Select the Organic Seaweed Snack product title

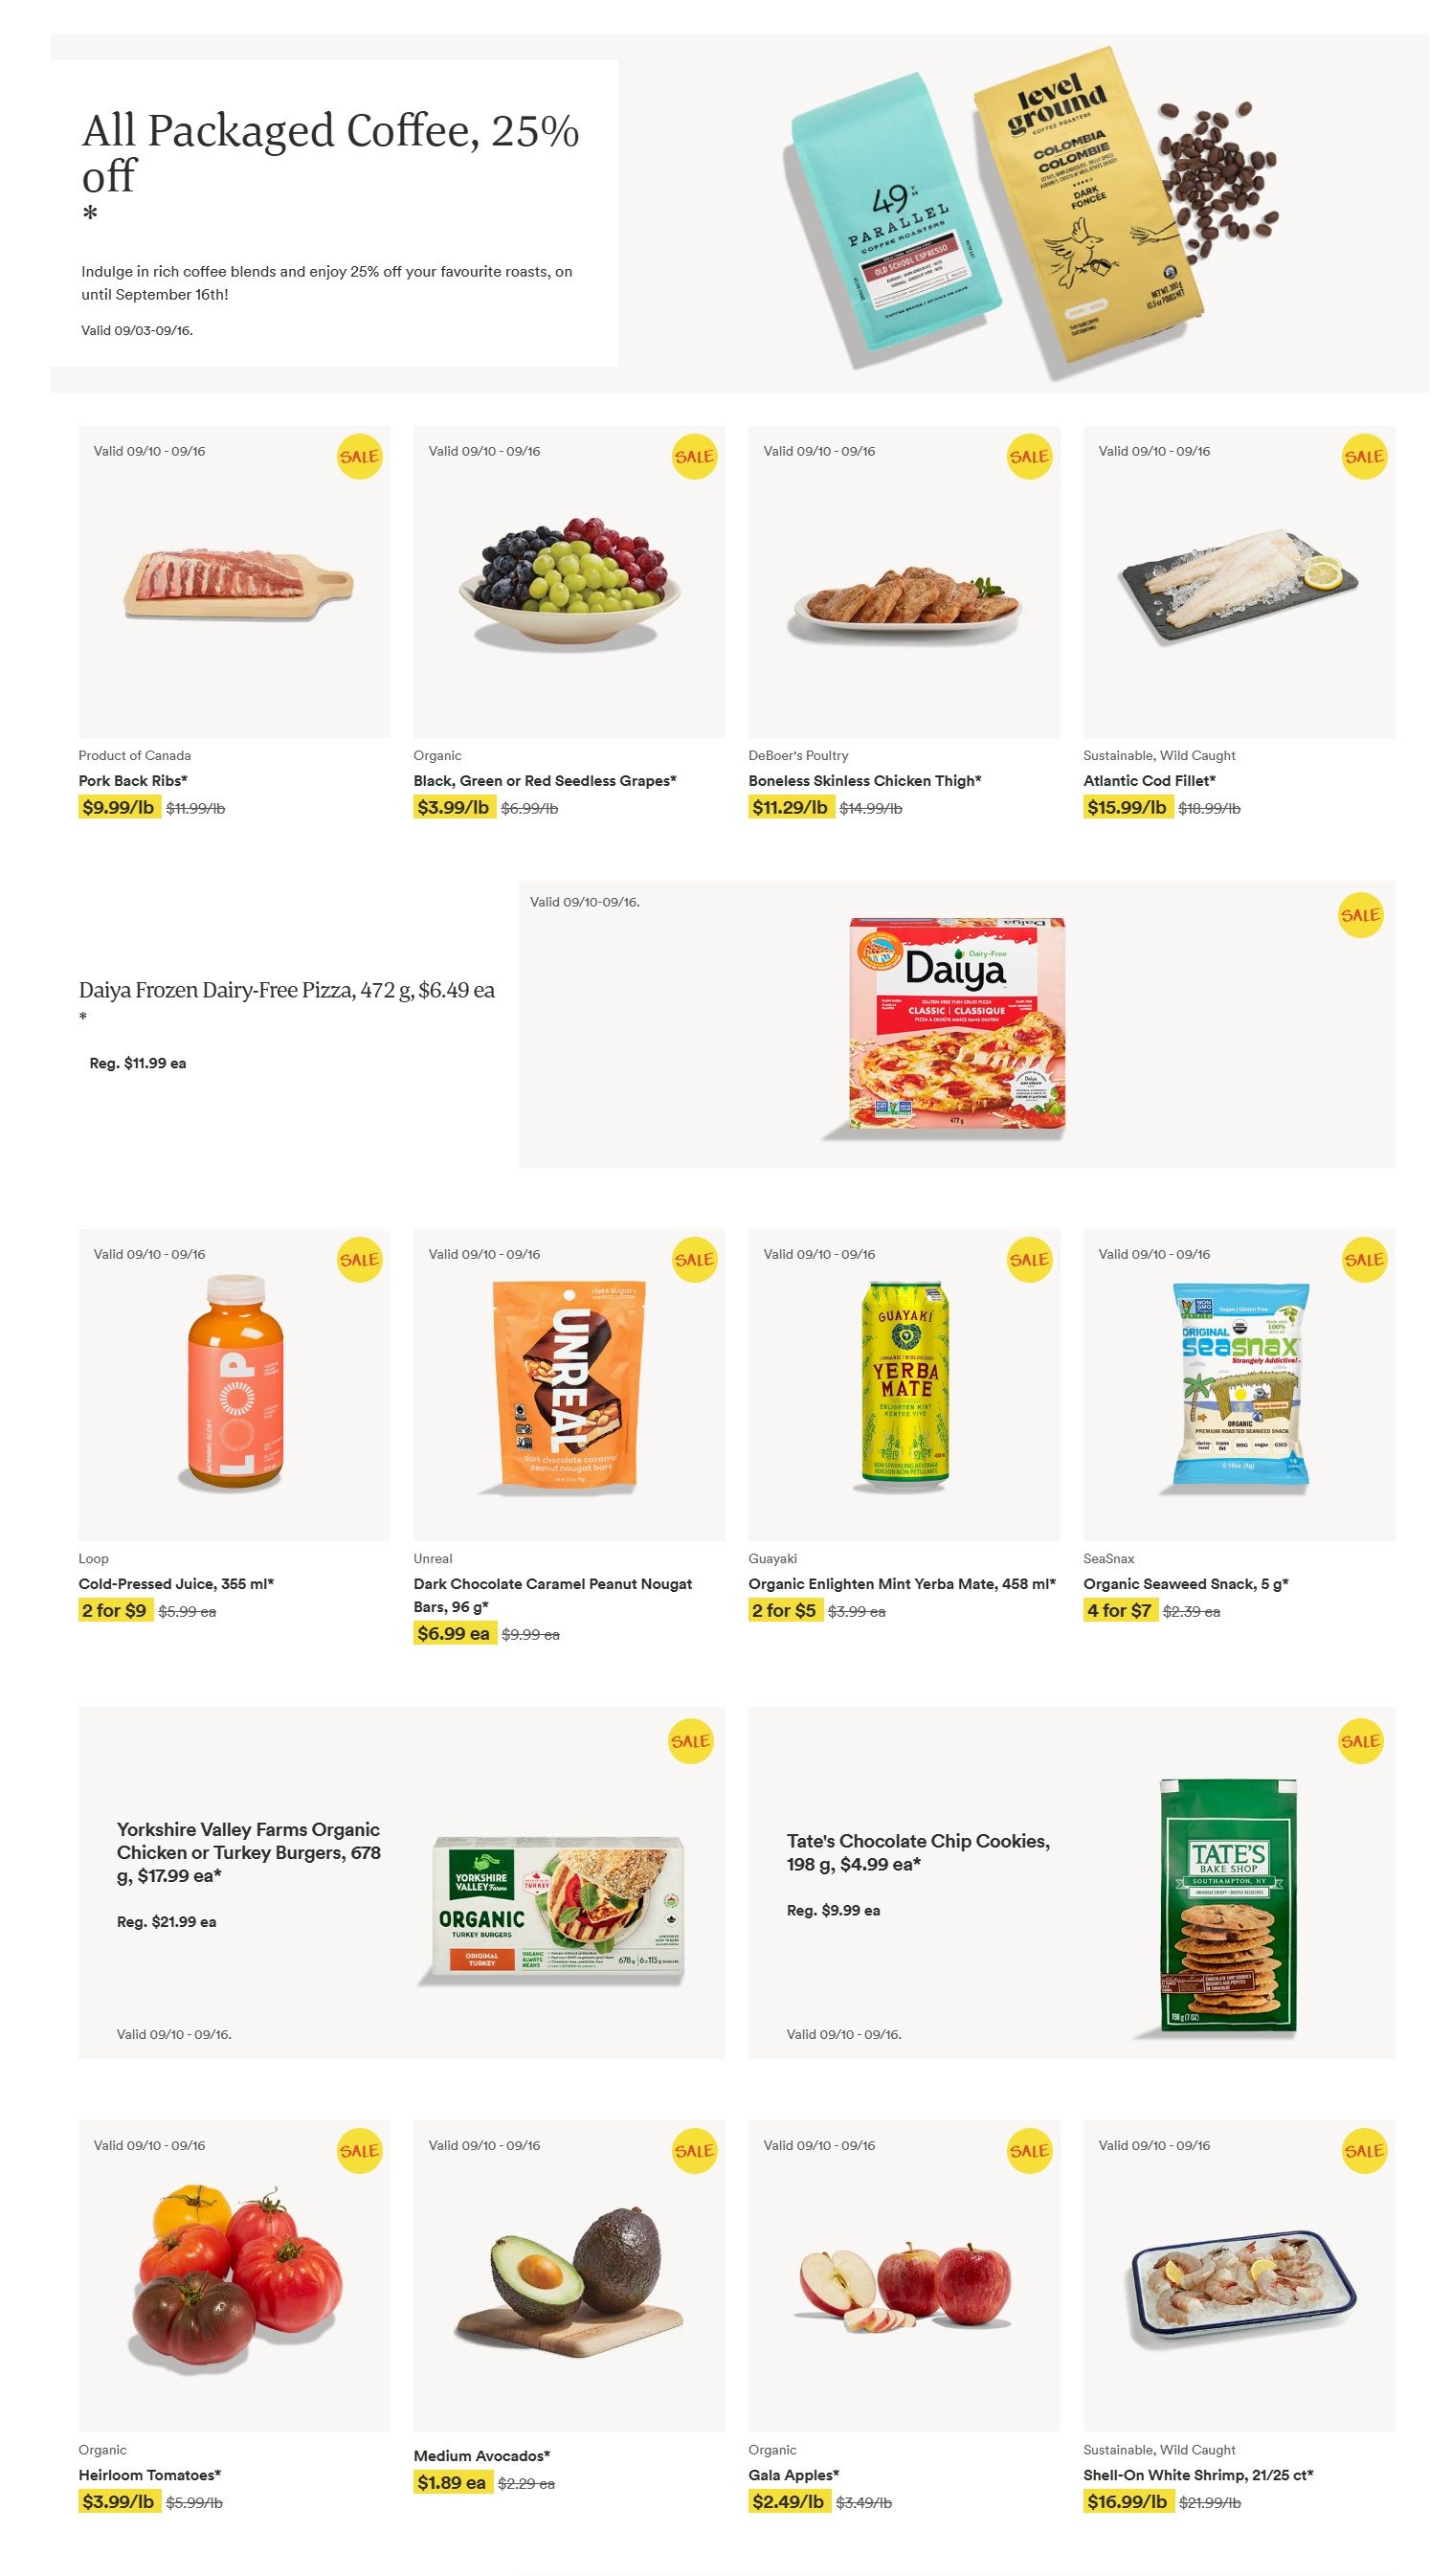tap(1185, 1584)
